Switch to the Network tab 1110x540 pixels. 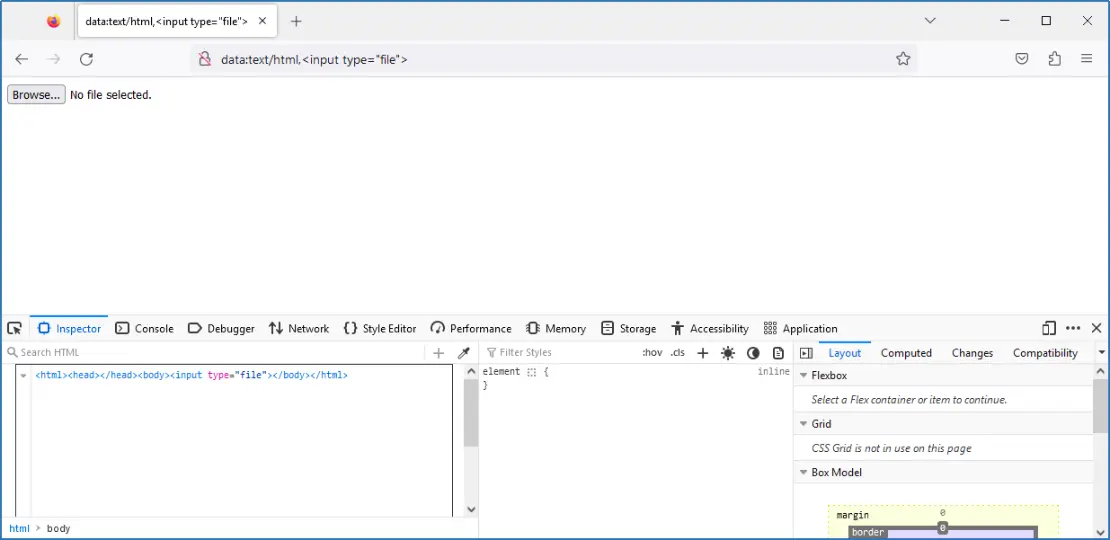pyautogui.click(x=299, y=328)
